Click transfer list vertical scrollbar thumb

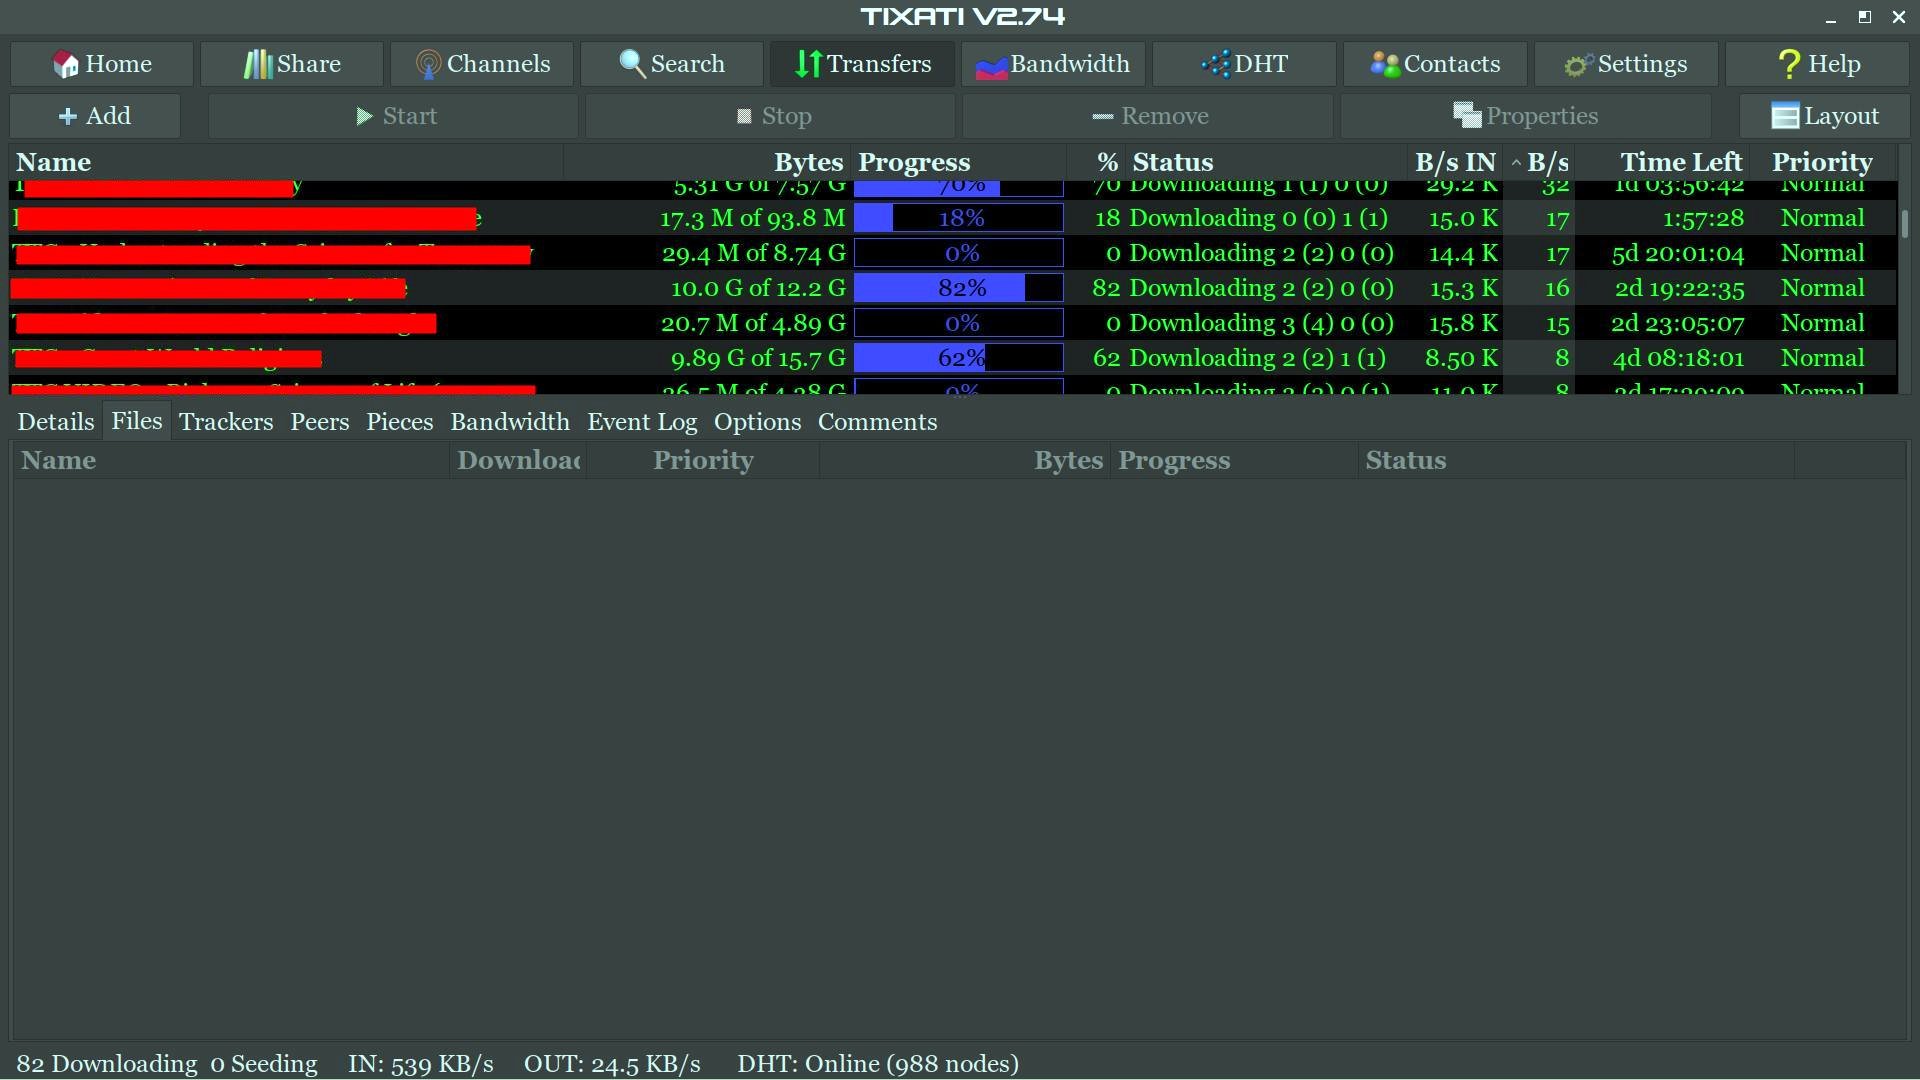[1904, 224]
